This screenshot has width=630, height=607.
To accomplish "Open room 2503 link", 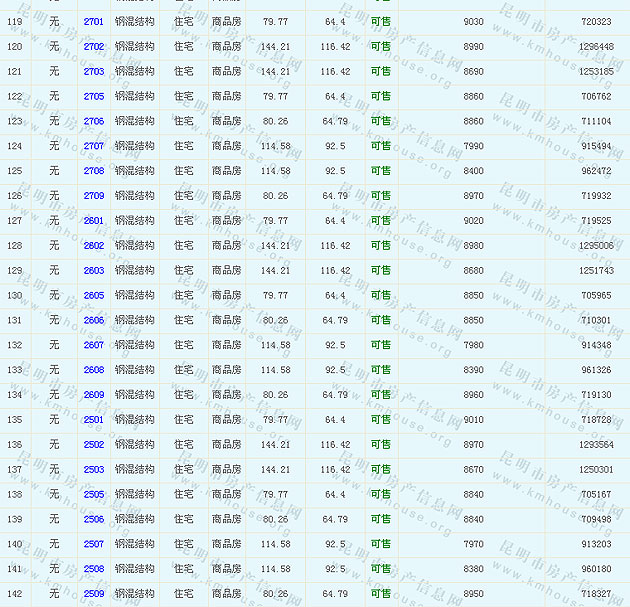I will tap(93, 470).
